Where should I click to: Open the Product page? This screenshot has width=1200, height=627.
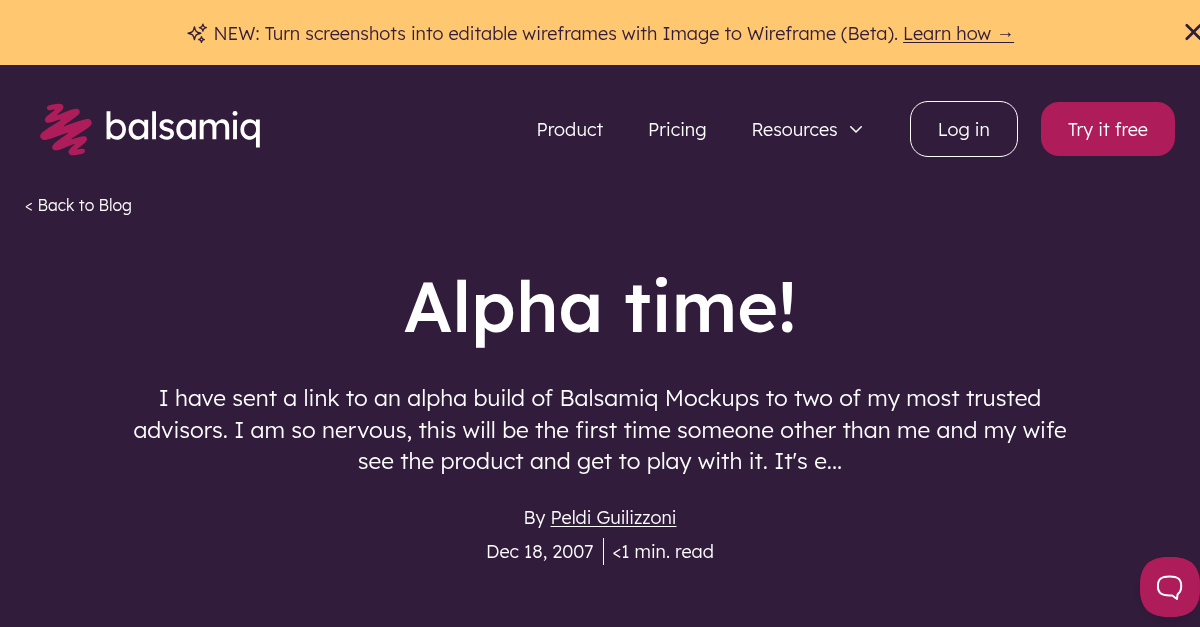(569, 129)
